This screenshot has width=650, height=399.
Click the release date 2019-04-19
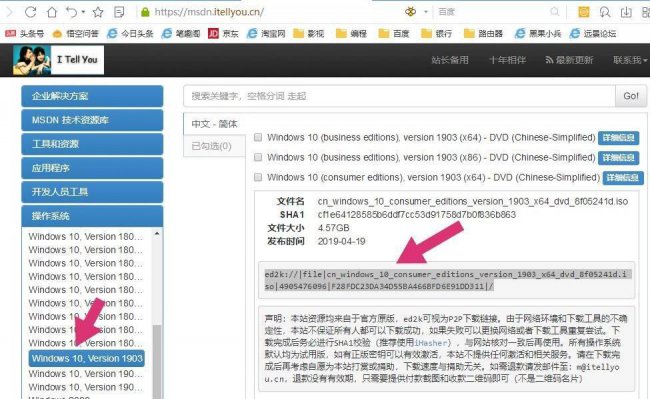341,241
